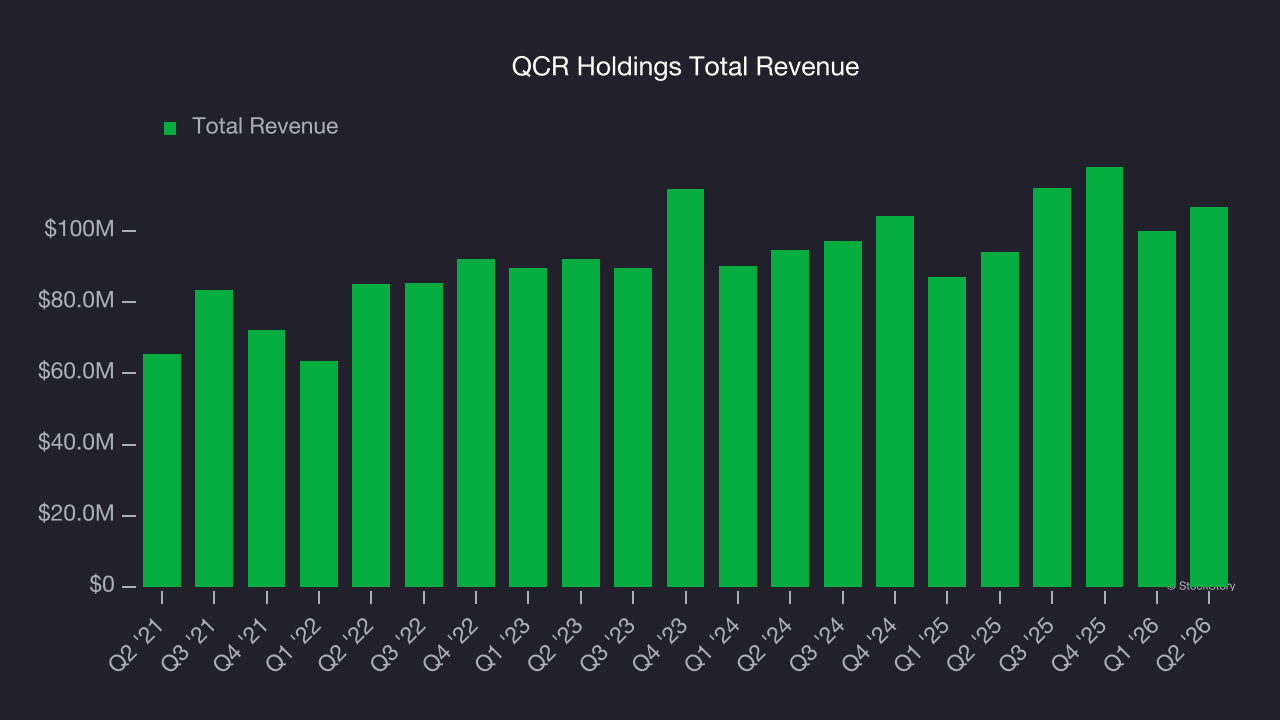Select the $60.0M y-axis label
1280x720 pixels.
[x=76, y=372]
